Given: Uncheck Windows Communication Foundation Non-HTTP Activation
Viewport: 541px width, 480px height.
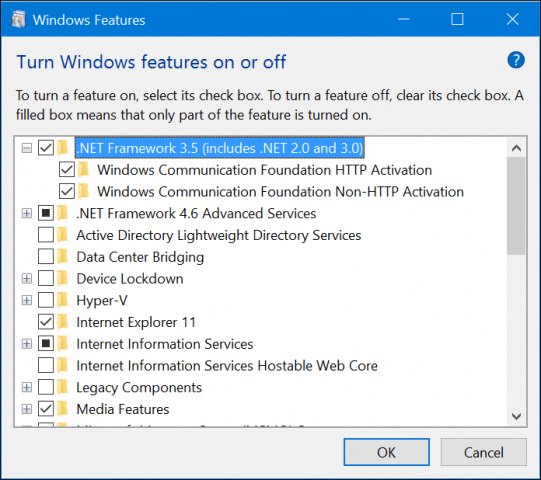Looking at the screenshot, I should coord(67,192).
